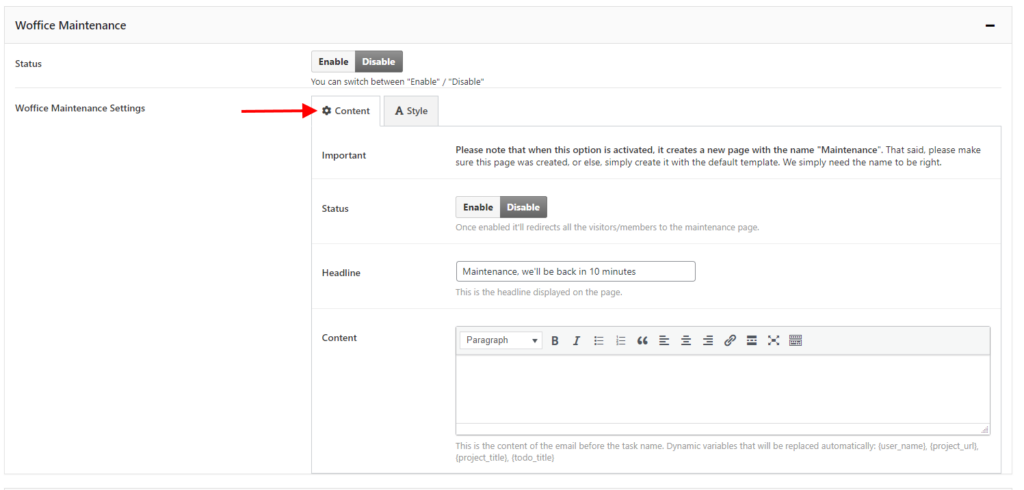Screen dimensions: 1024x490
Task: Center align the editor text
Action: click(686, 341)
